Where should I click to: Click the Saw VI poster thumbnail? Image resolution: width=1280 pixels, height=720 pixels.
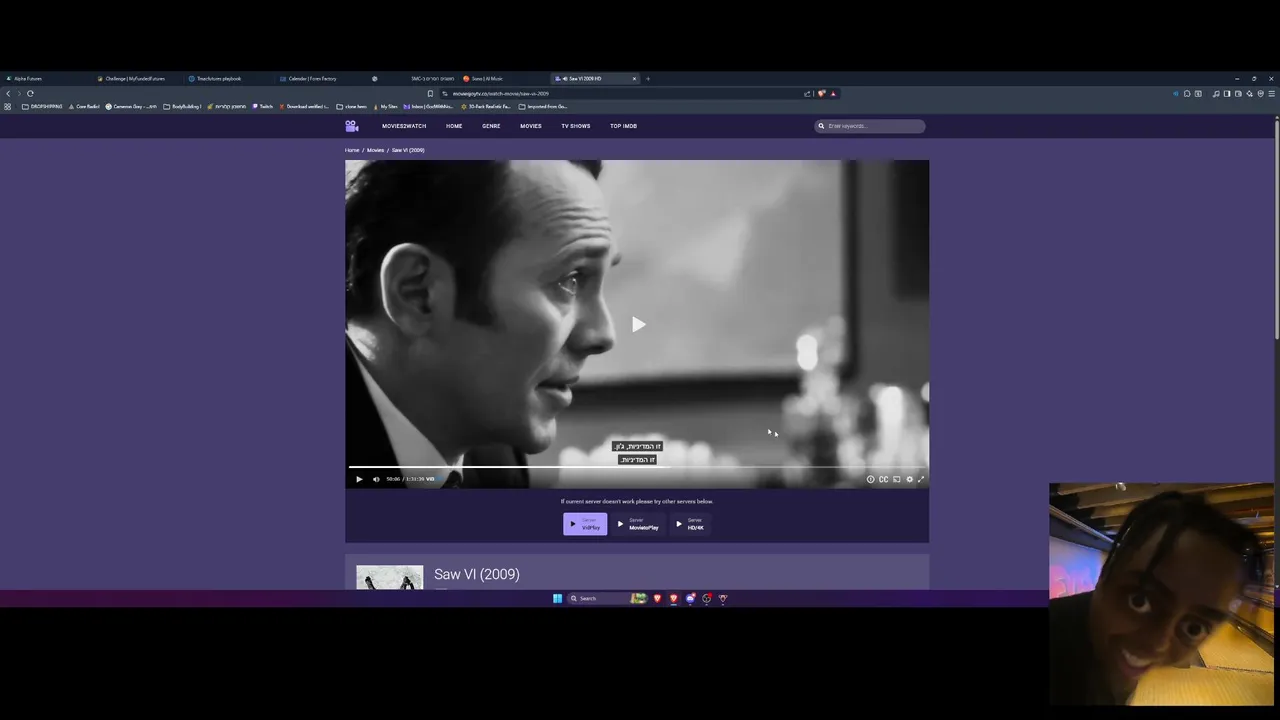click(389, 577)
